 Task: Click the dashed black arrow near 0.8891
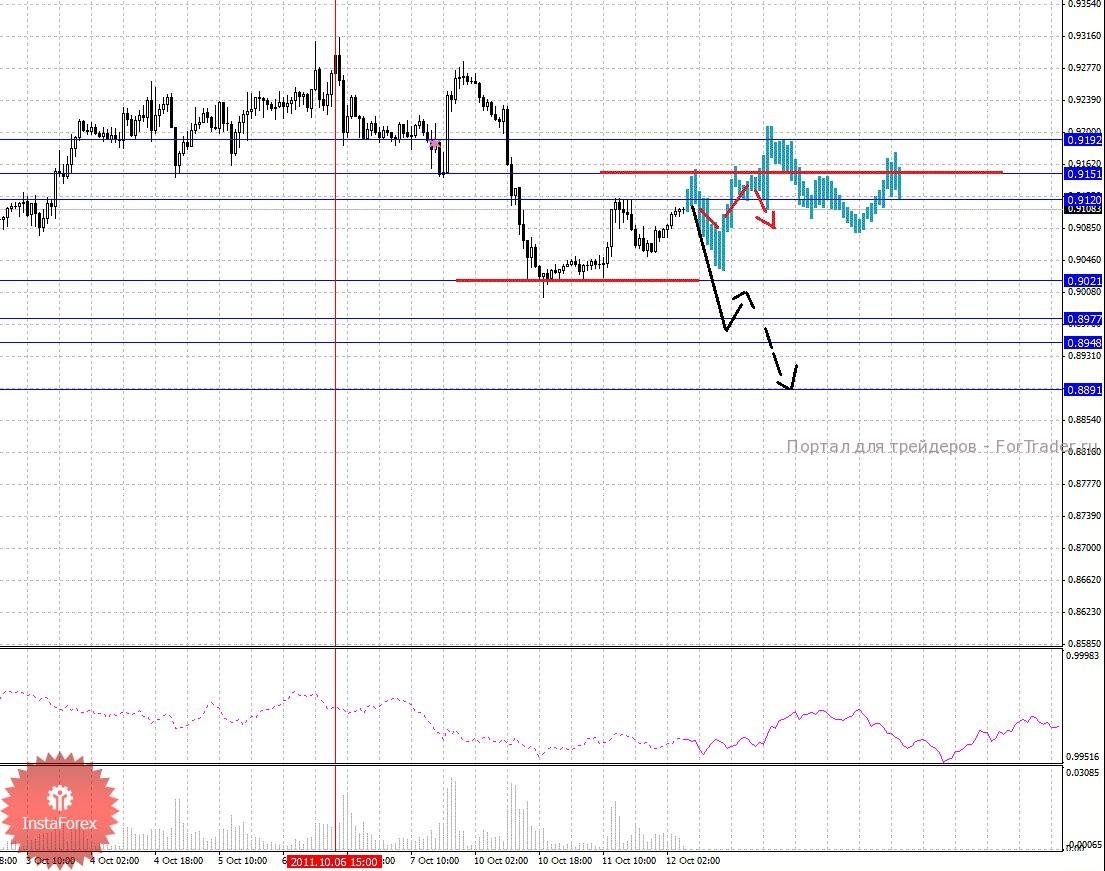coord(778,359)
